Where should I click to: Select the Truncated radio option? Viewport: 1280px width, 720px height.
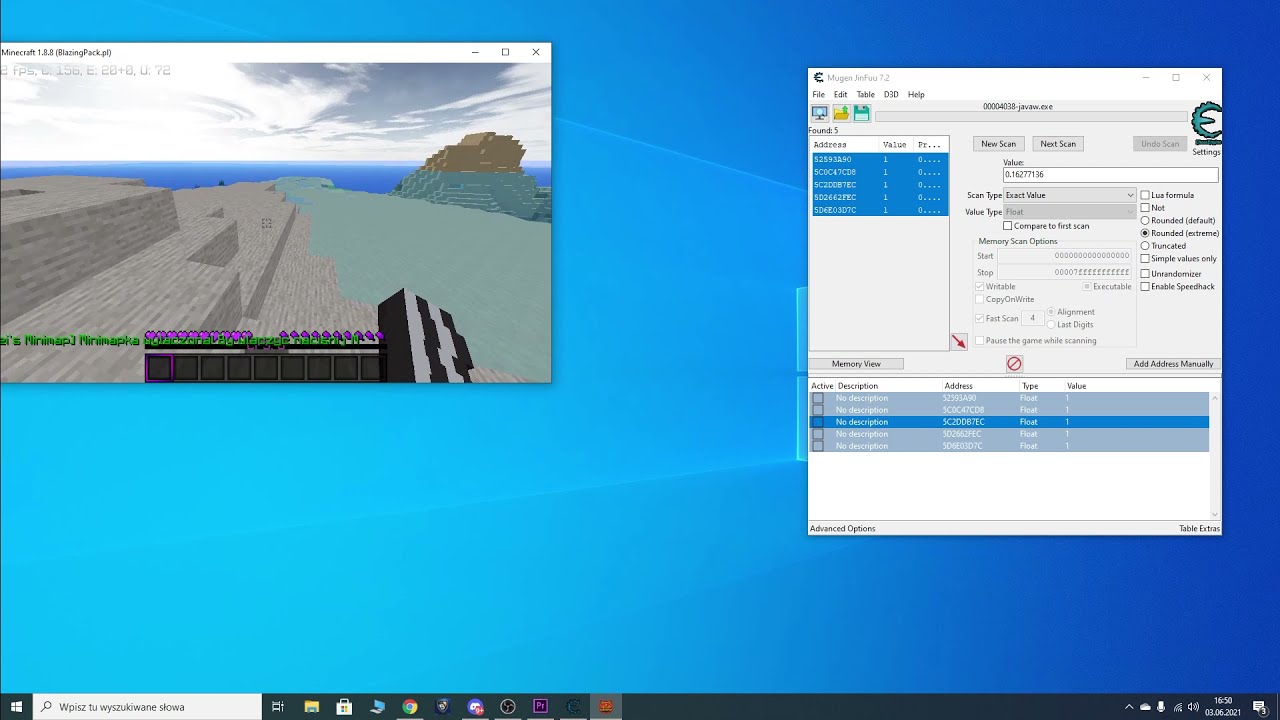[x=1145, y=246]
